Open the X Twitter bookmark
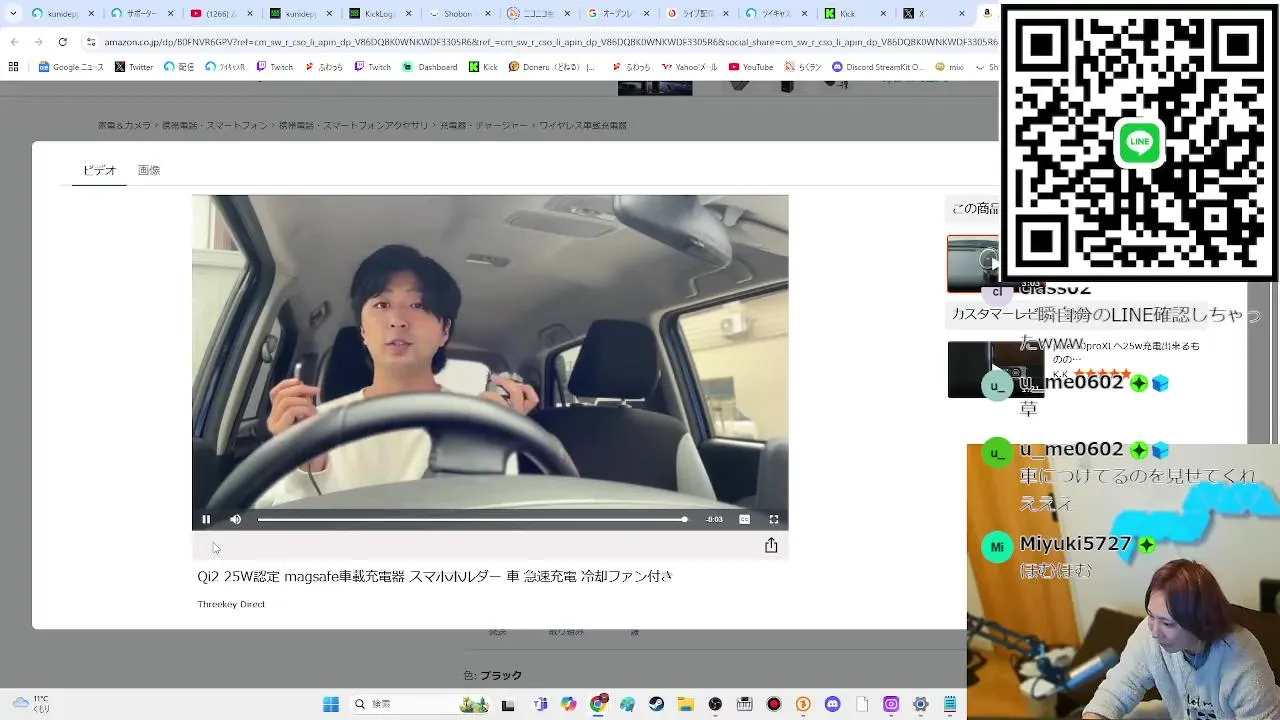This screenshot has height=720, width=1280. (134, 67)
